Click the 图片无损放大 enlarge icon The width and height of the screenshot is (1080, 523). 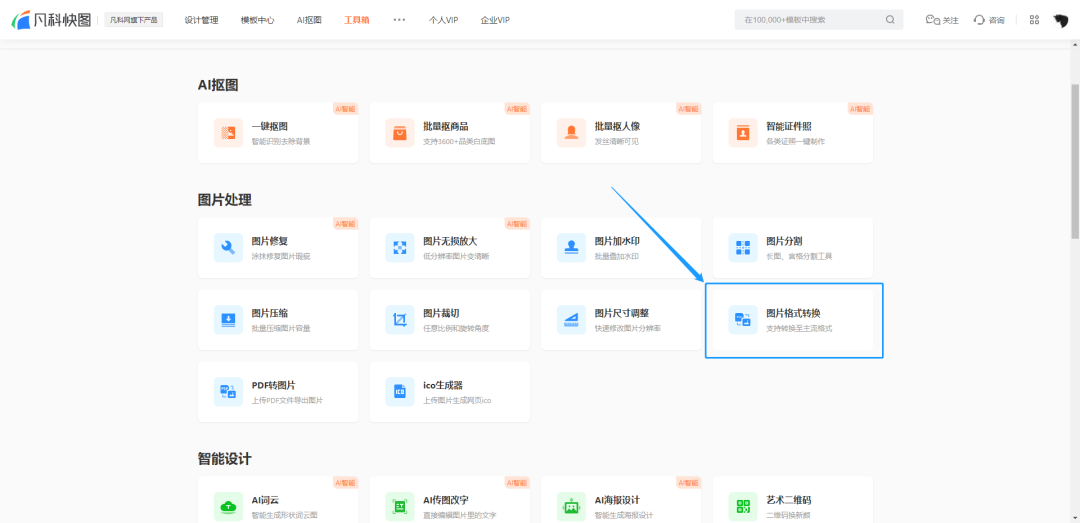pyautogui.click(x=399, y=247)
